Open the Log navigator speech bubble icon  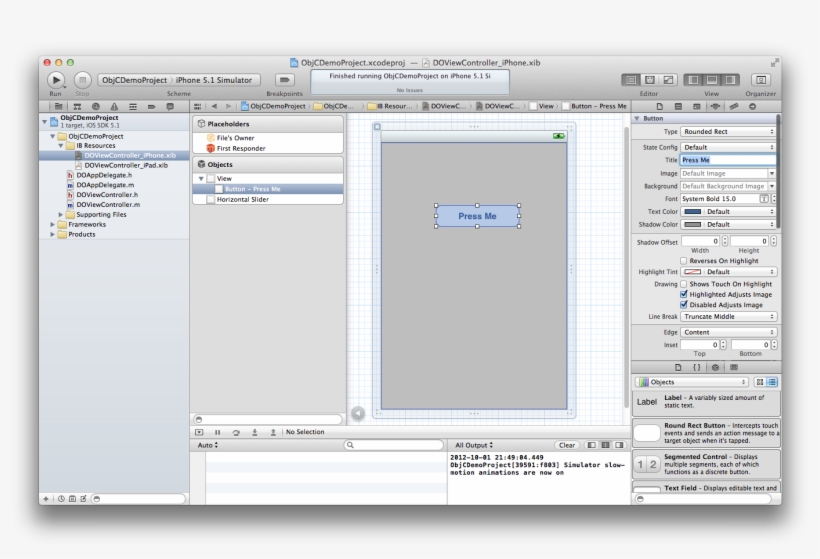pos(170,107)
